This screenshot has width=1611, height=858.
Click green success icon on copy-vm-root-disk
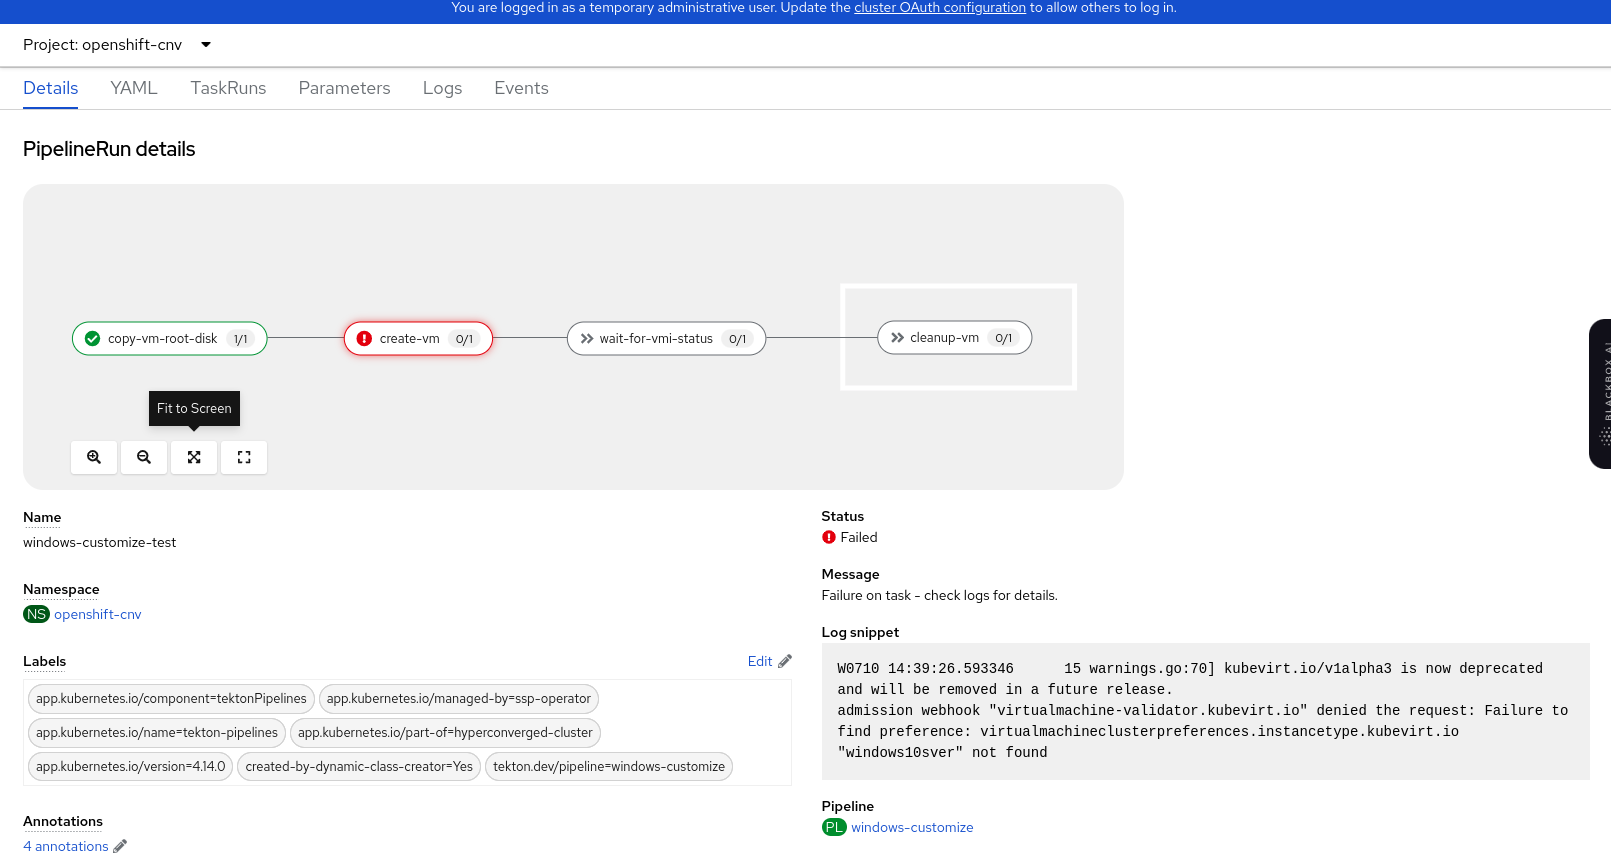[93, 339]
